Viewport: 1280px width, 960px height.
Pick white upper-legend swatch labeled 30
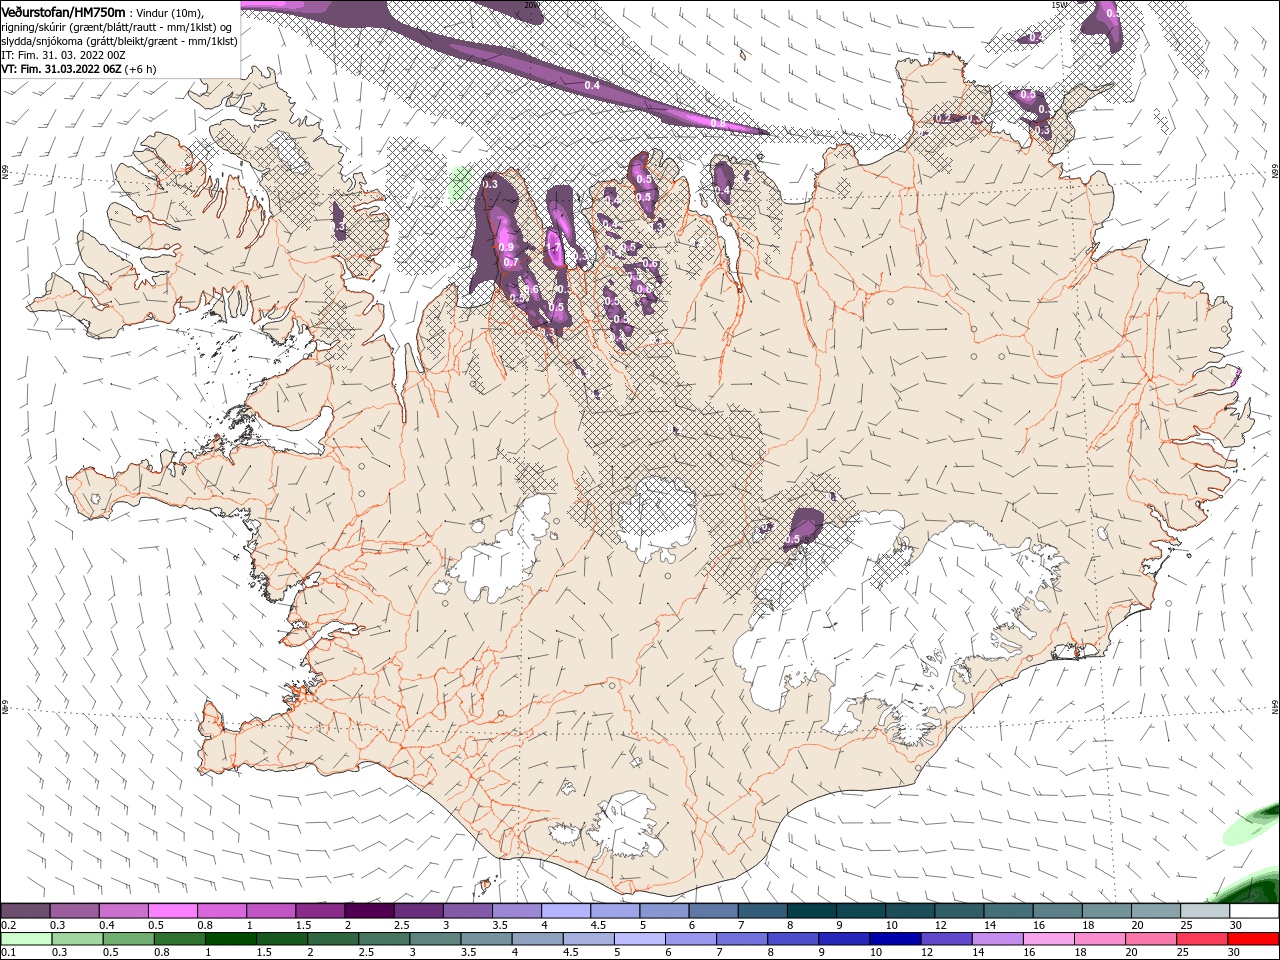[1252, 911]
